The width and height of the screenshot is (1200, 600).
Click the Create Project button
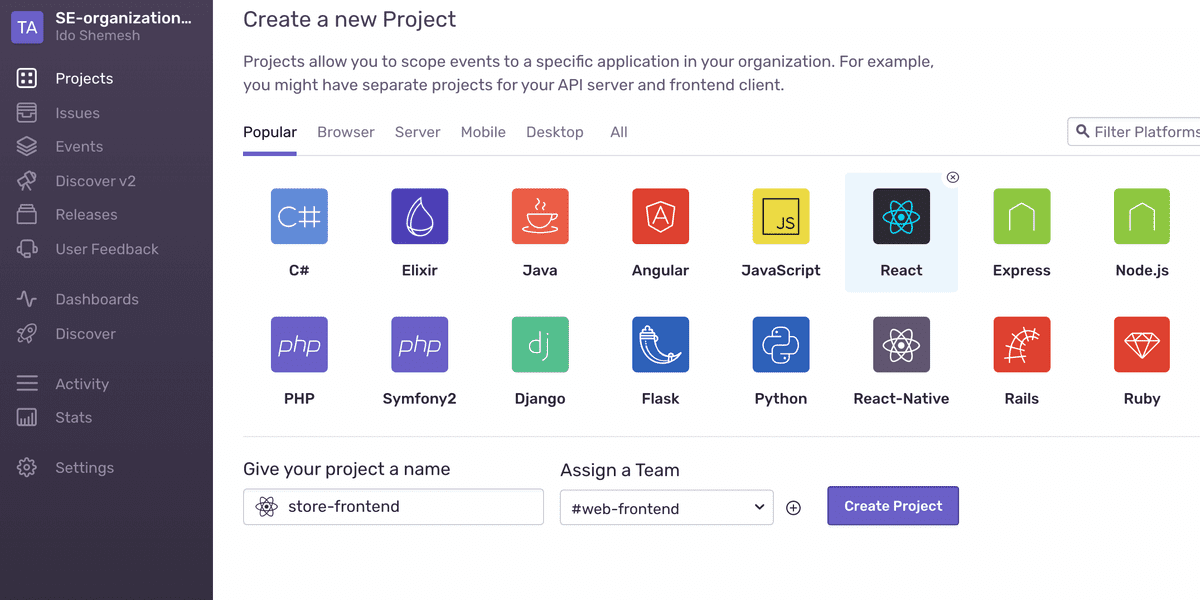click(x=893, y=506)
